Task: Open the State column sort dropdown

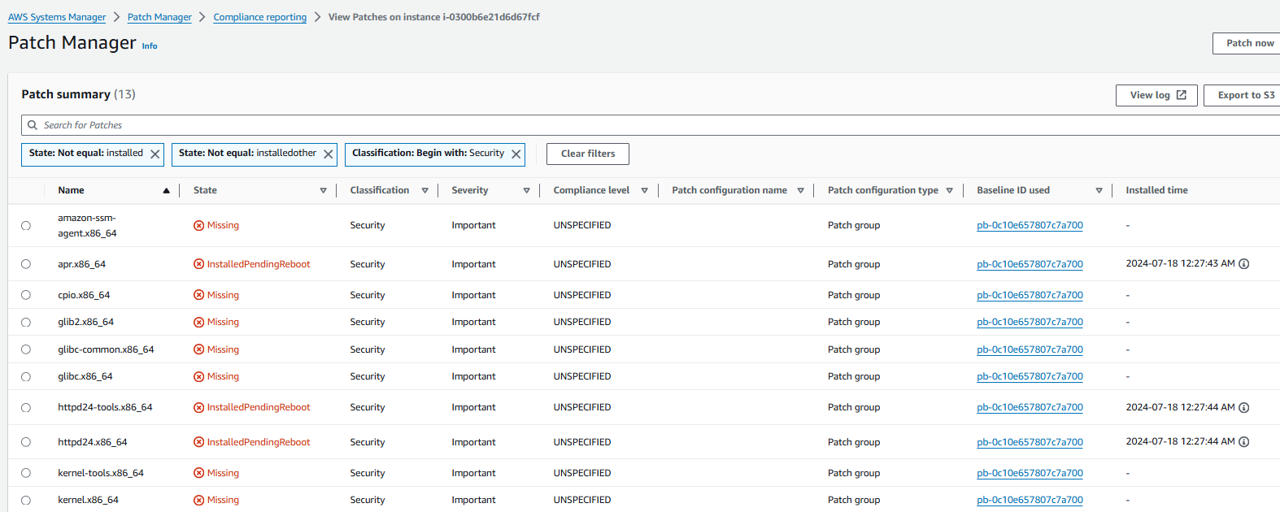Action: [x=323, y=191]
